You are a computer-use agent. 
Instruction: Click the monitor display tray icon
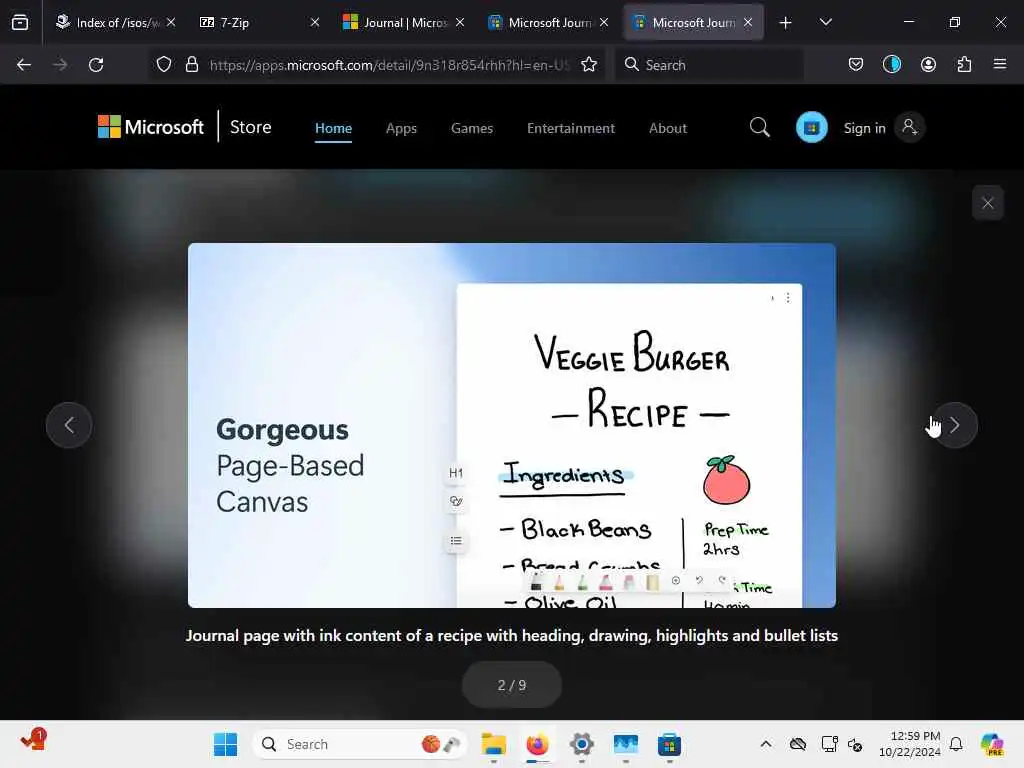[829, 744]
